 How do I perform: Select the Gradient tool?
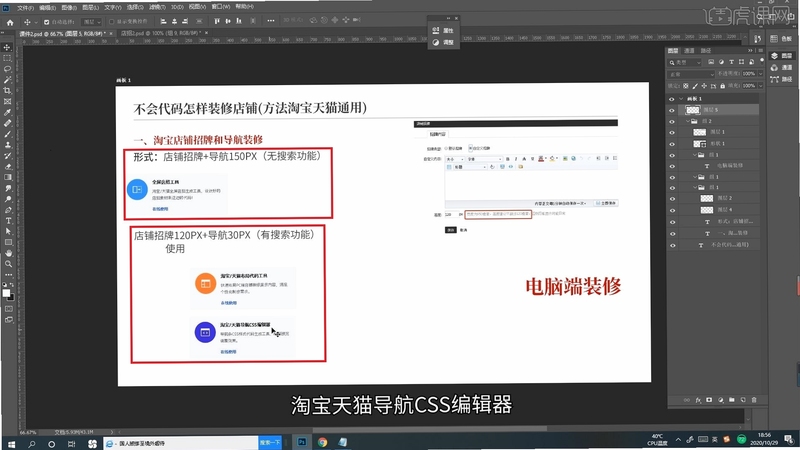click(x=7, y=177)
